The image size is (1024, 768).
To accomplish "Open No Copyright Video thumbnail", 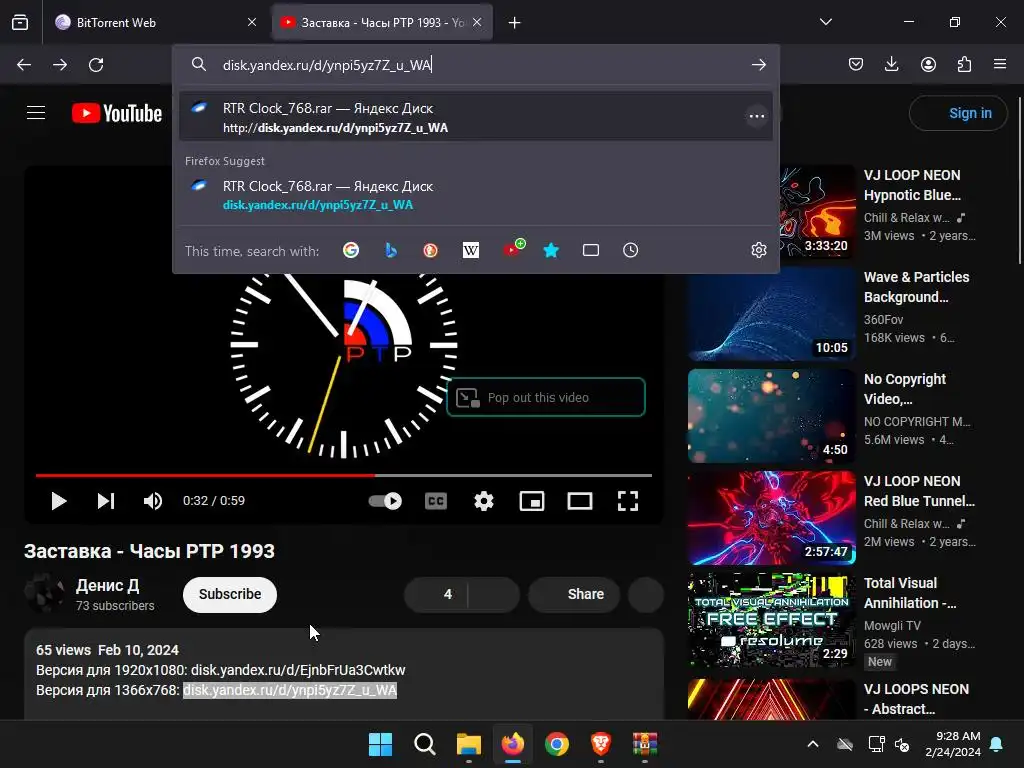I will click(x=772, y=416).
